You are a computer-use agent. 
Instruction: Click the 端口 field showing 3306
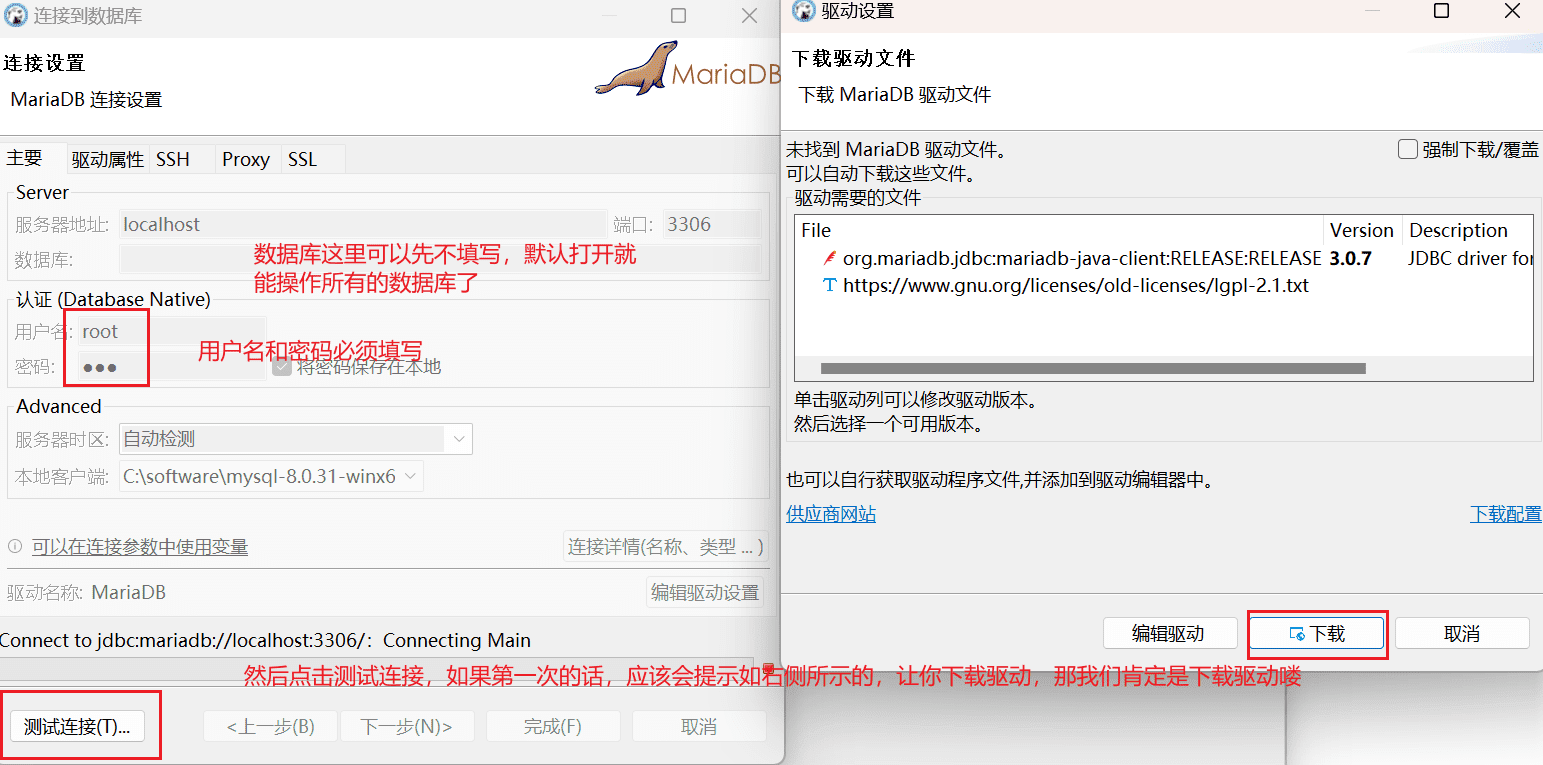point(712,225)
